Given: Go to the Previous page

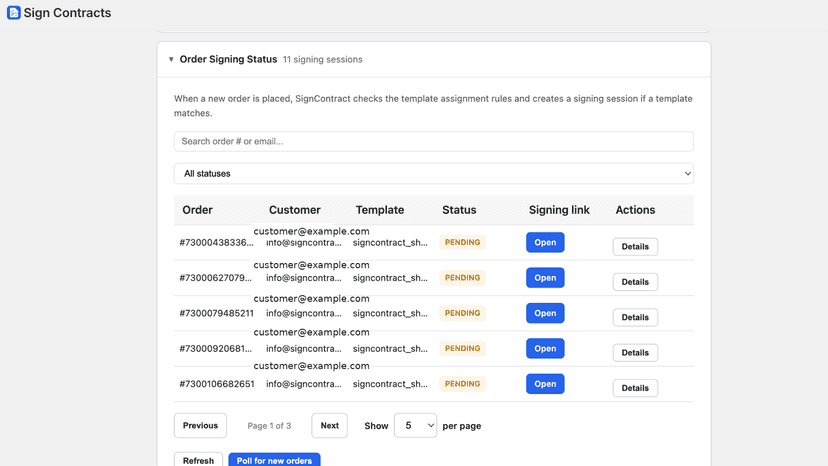Looking at the screenshot, I should pyautogui.click(x=200, y=426).
